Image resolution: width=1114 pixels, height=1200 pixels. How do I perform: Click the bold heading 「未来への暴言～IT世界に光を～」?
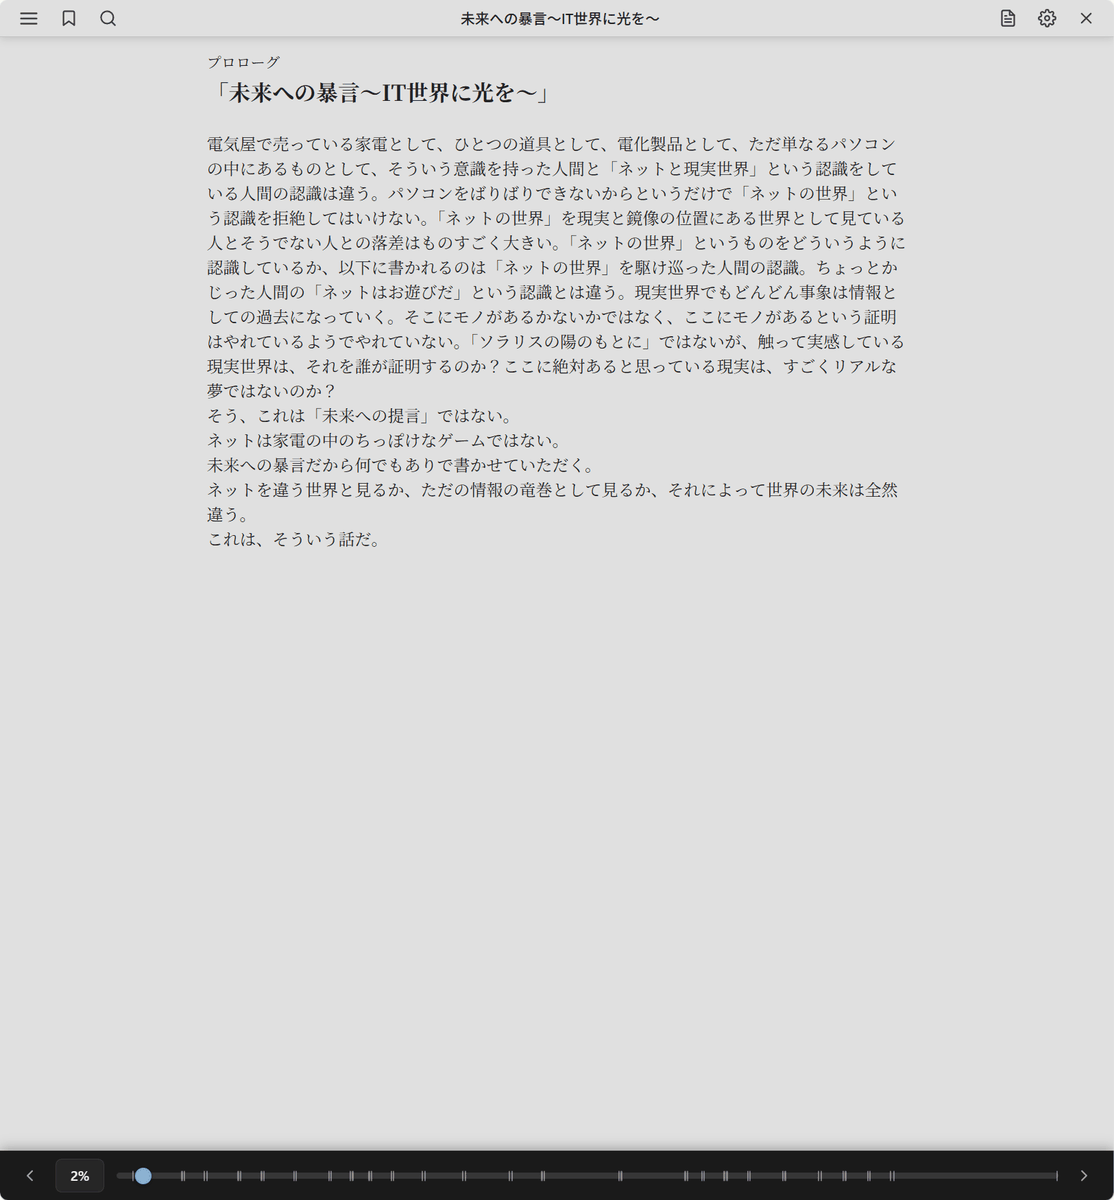(x=380, y=93)
